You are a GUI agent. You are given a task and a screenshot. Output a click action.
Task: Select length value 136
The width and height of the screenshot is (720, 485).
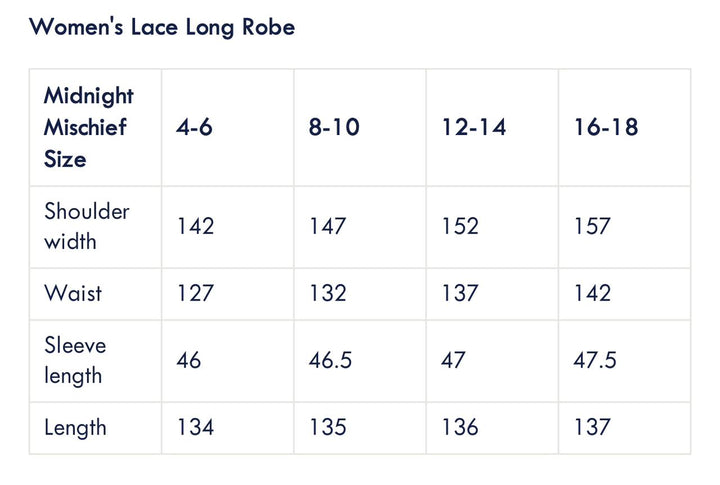(460, 428)
